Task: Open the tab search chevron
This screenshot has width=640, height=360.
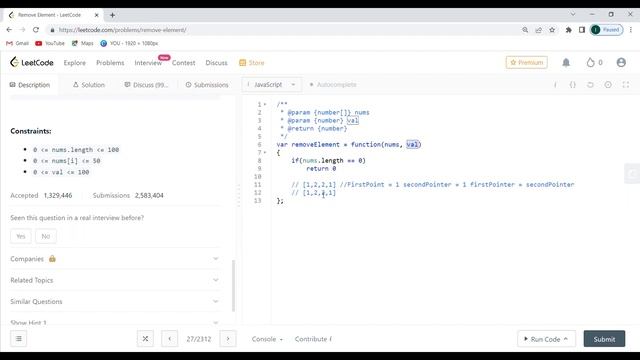Action: coord(573,14)
